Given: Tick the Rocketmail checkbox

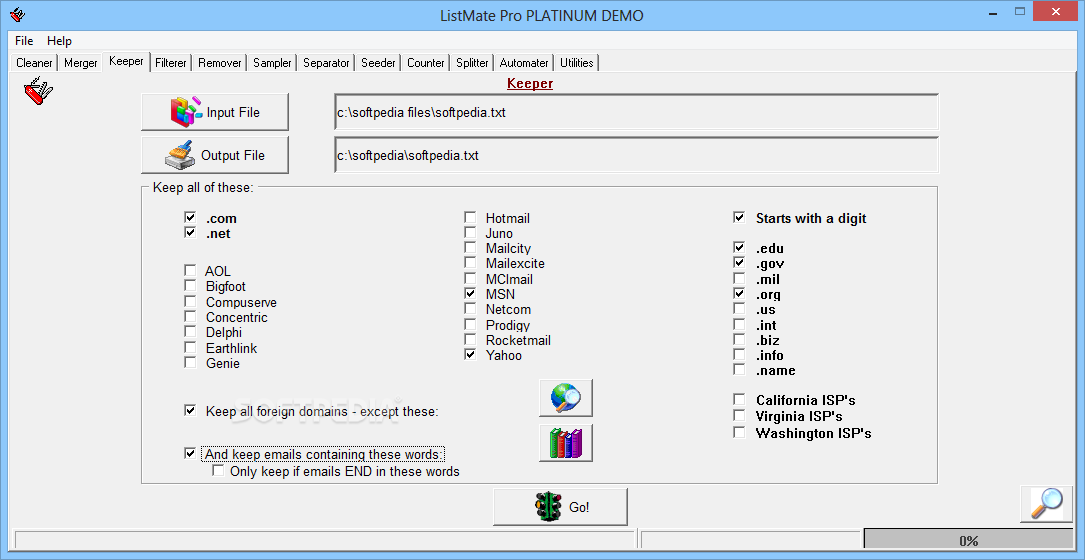Looking at the screenshot, I should (x=471, y=340).
